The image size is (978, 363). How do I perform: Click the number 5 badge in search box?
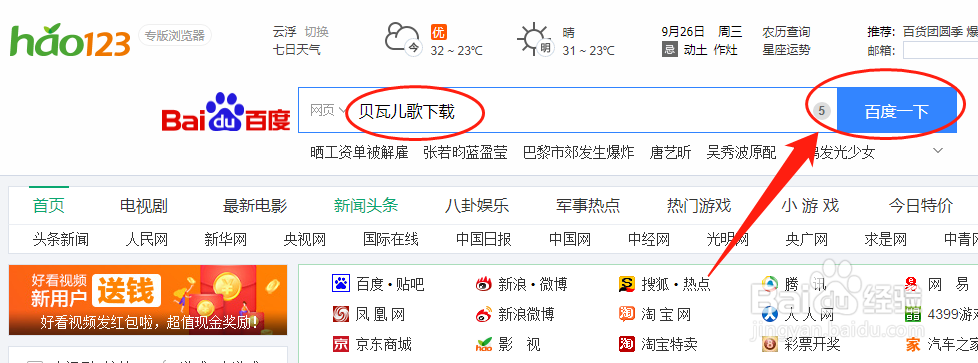(x=821, y=111)
